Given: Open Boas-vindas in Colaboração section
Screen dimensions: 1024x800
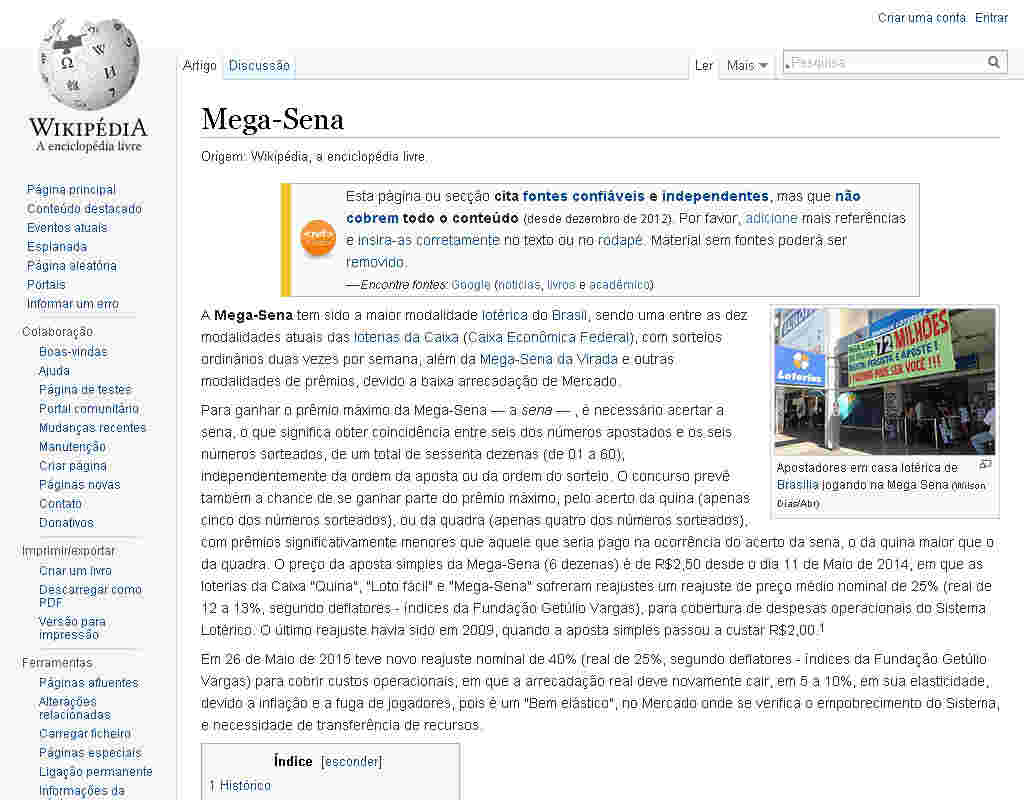Looking at the screenshot, I should point(73,352).
